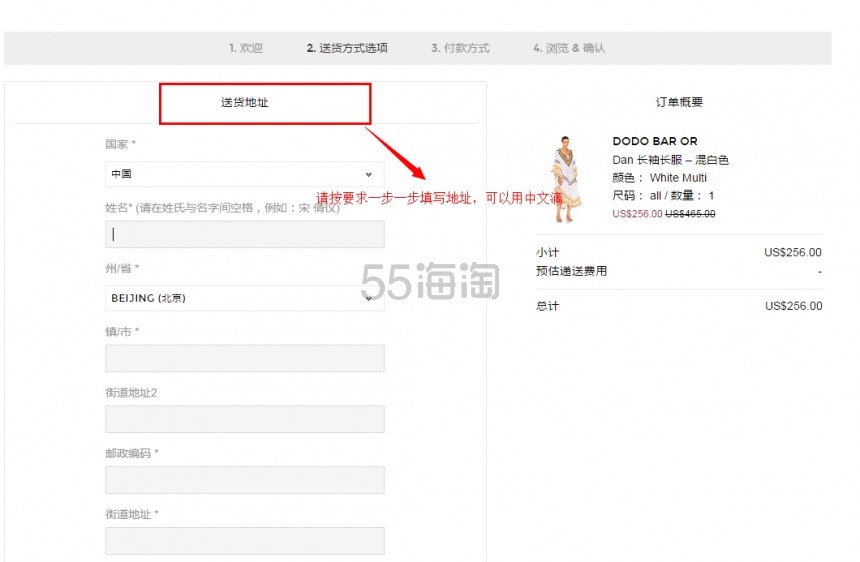Image resolution: width=860 pixels, height=562 pixels.
Task: Click the 街道地址2 input field
Action: click(x=245, y=419)
